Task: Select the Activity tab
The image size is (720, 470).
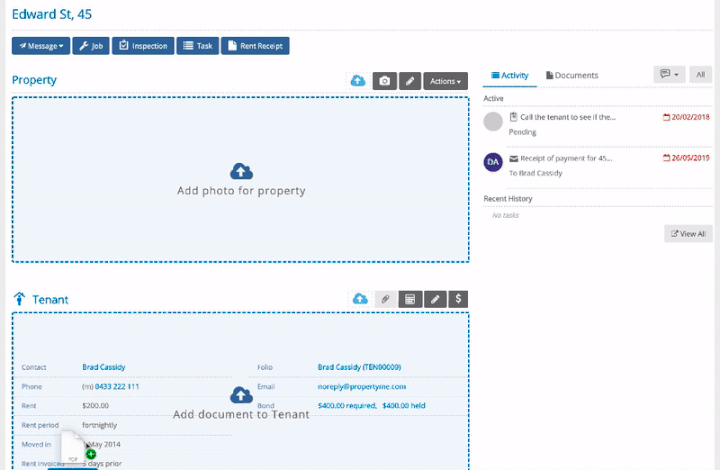Action: pyautogui.click(x=510, y=75)
